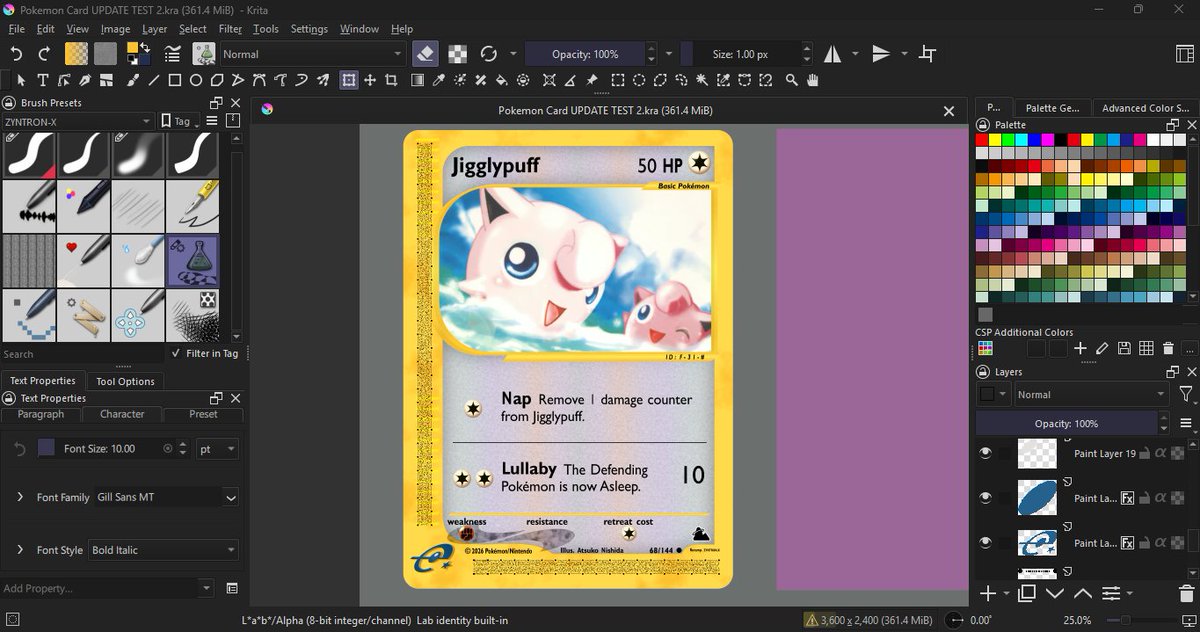Expand the Font Family property row
1200x632 pixels.
coord(21,497)
